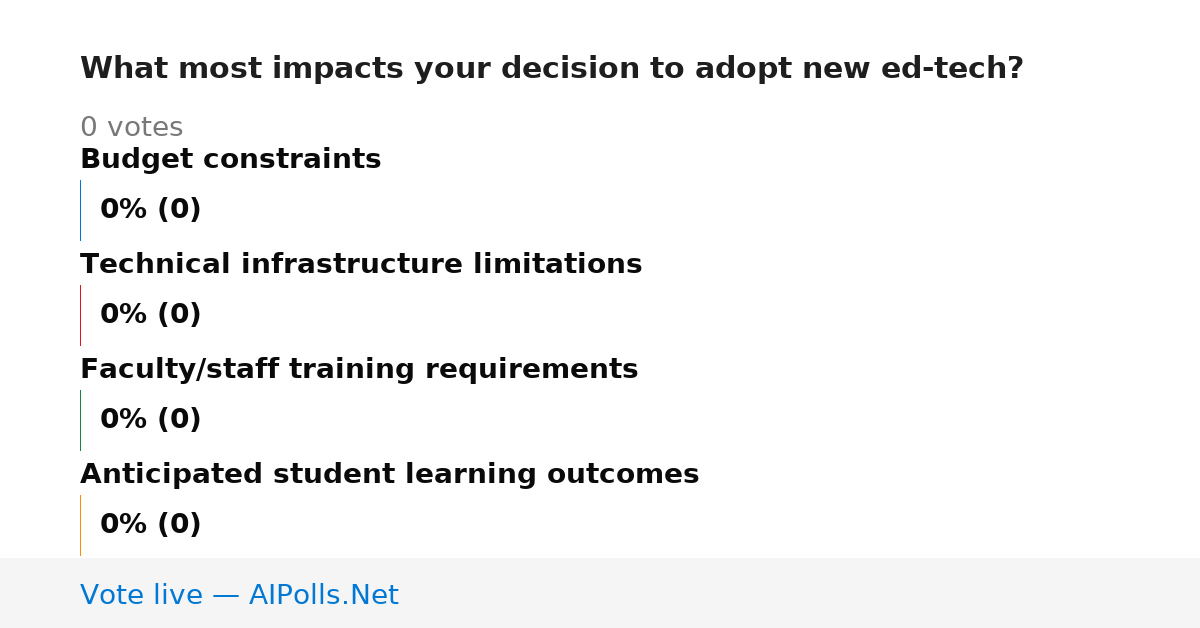This screenshot has height=628, width=1200.
Task: Pick the Faculty/staff training requirements option
Action: pos(359,370)
